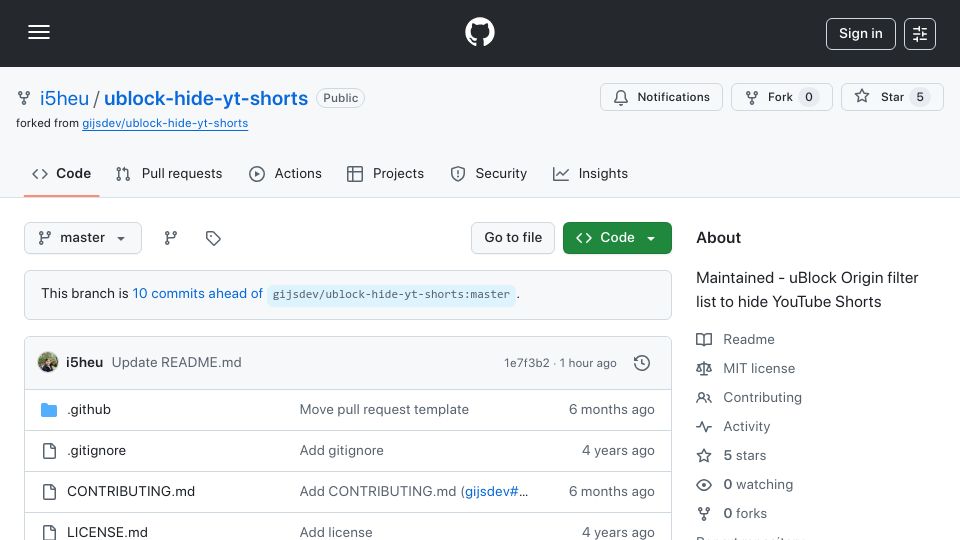Viewport: 960px width, 540px height.
Task: Open the ublock-hide-yt-shorts repository link
Action: pos(206,98)
